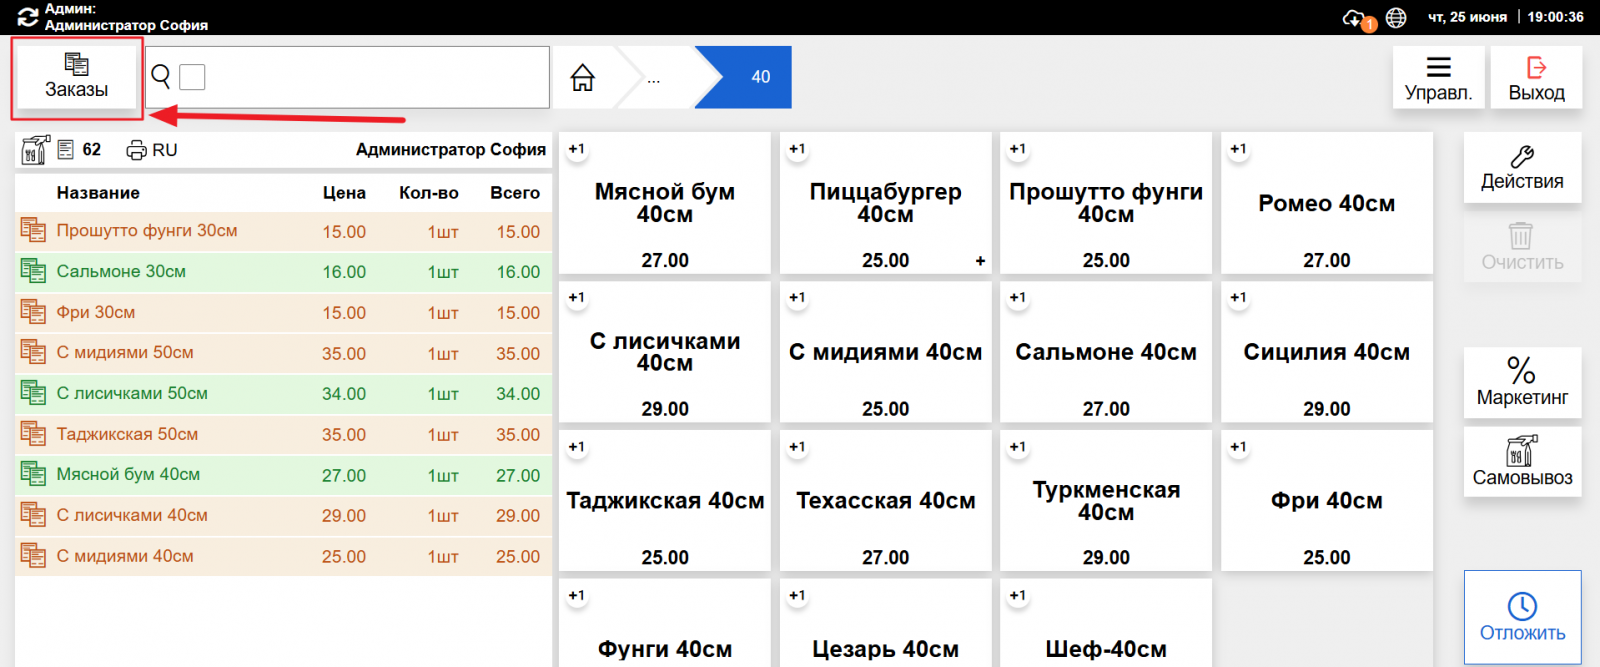Add Туркменская 40см product tile
The image size is (1600, 667).
pos(1106,501)
